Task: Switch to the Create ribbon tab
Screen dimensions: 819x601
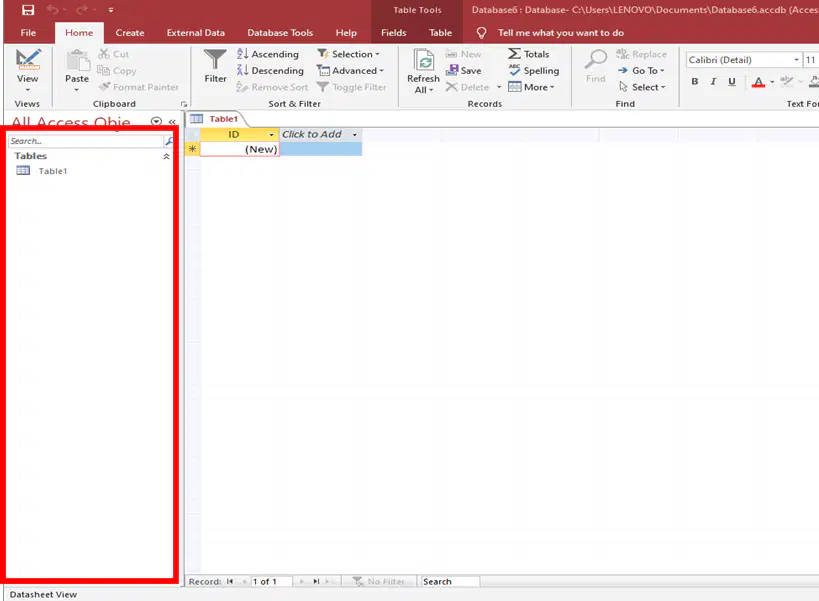Action: 130,32
